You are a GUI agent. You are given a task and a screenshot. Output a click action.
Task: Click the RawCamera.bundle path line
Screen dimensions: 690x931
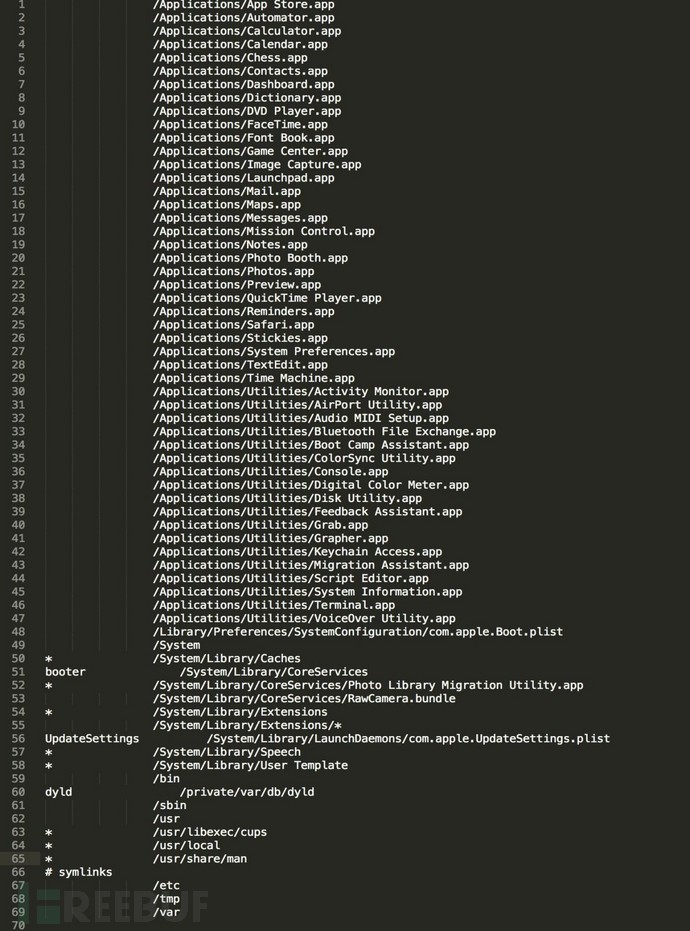click(x=304, y=699)
